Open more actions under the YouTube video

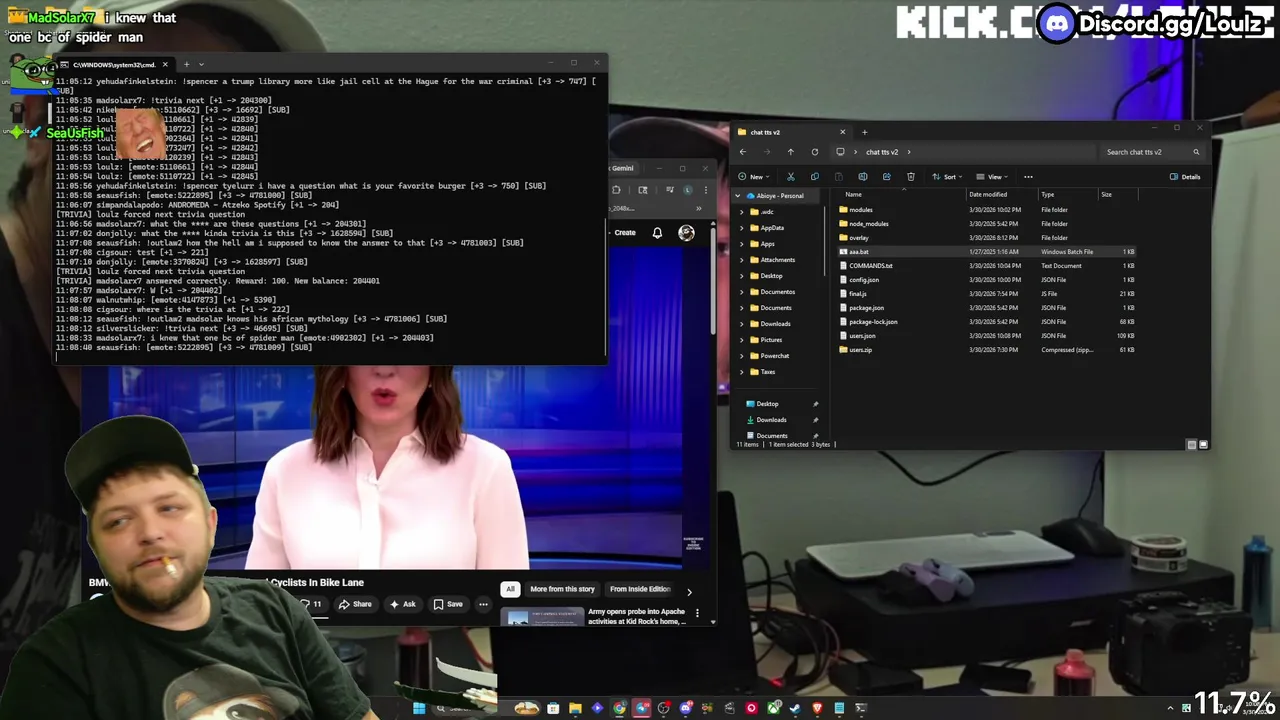(483, 604)
